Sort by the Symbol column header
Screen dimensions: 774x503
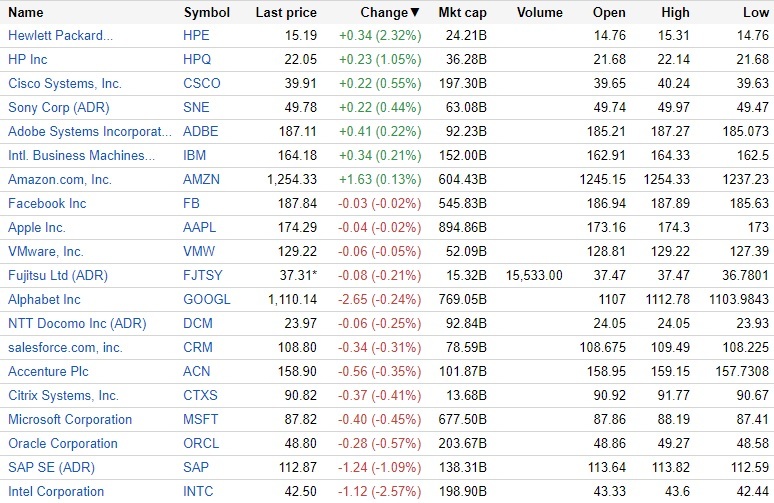(207, 13)
